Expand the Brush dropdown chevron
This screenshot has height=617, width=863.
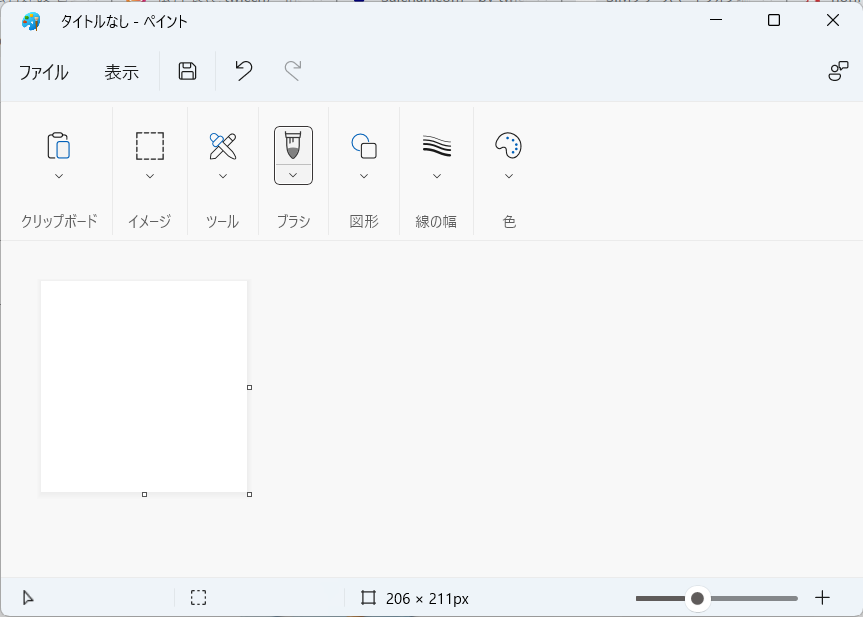coord(293,175)
